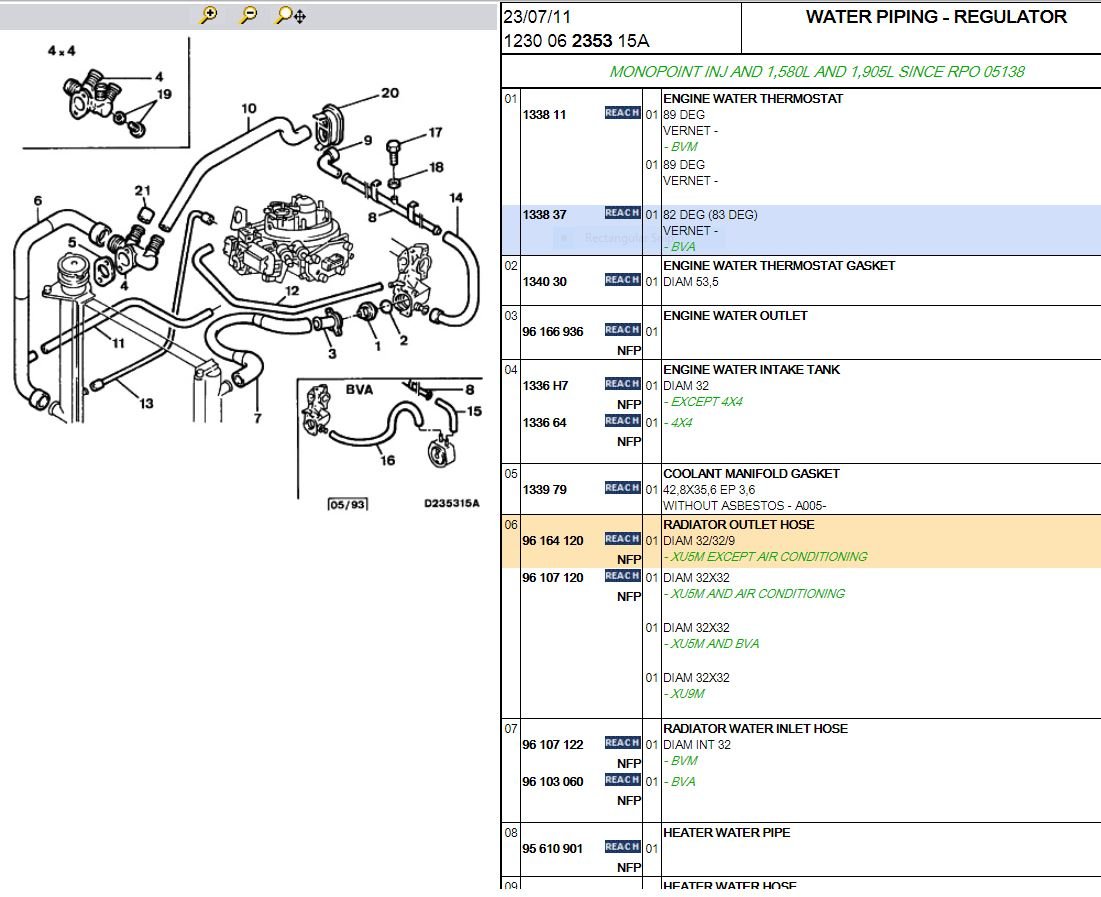Click the diagram code D235315A

click(451, 503)
